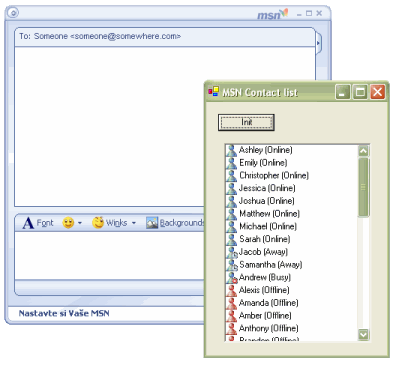Click the message text input area

tap(109, 255)
